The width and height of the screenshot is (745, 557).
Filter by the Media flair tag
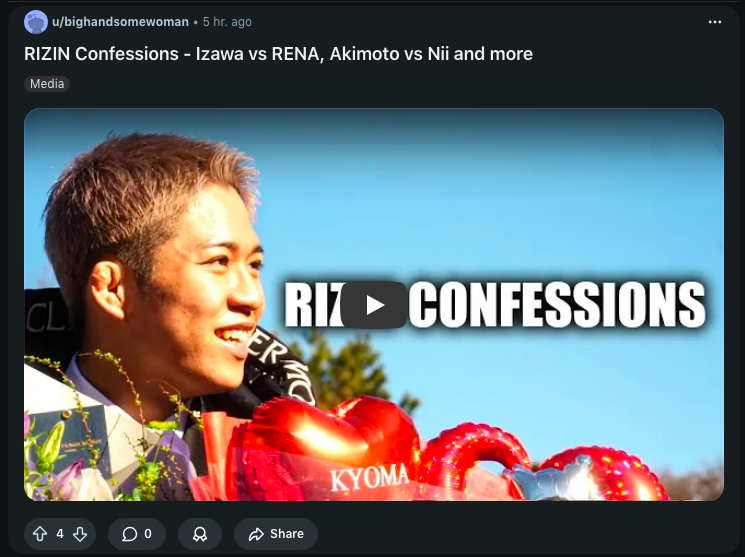(x=47, y=84)
